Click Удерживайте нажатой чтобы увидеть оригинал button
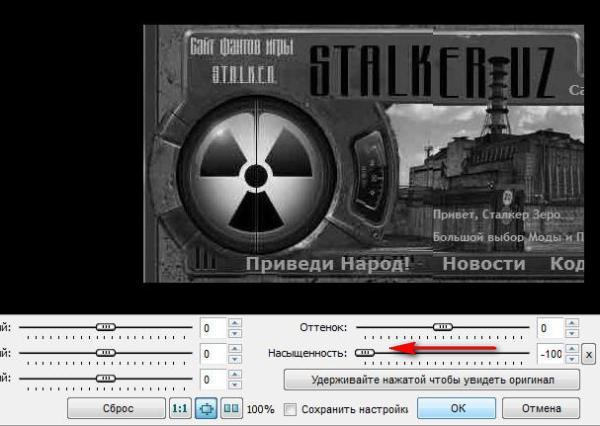600x426 pixels. pos(432,380)
